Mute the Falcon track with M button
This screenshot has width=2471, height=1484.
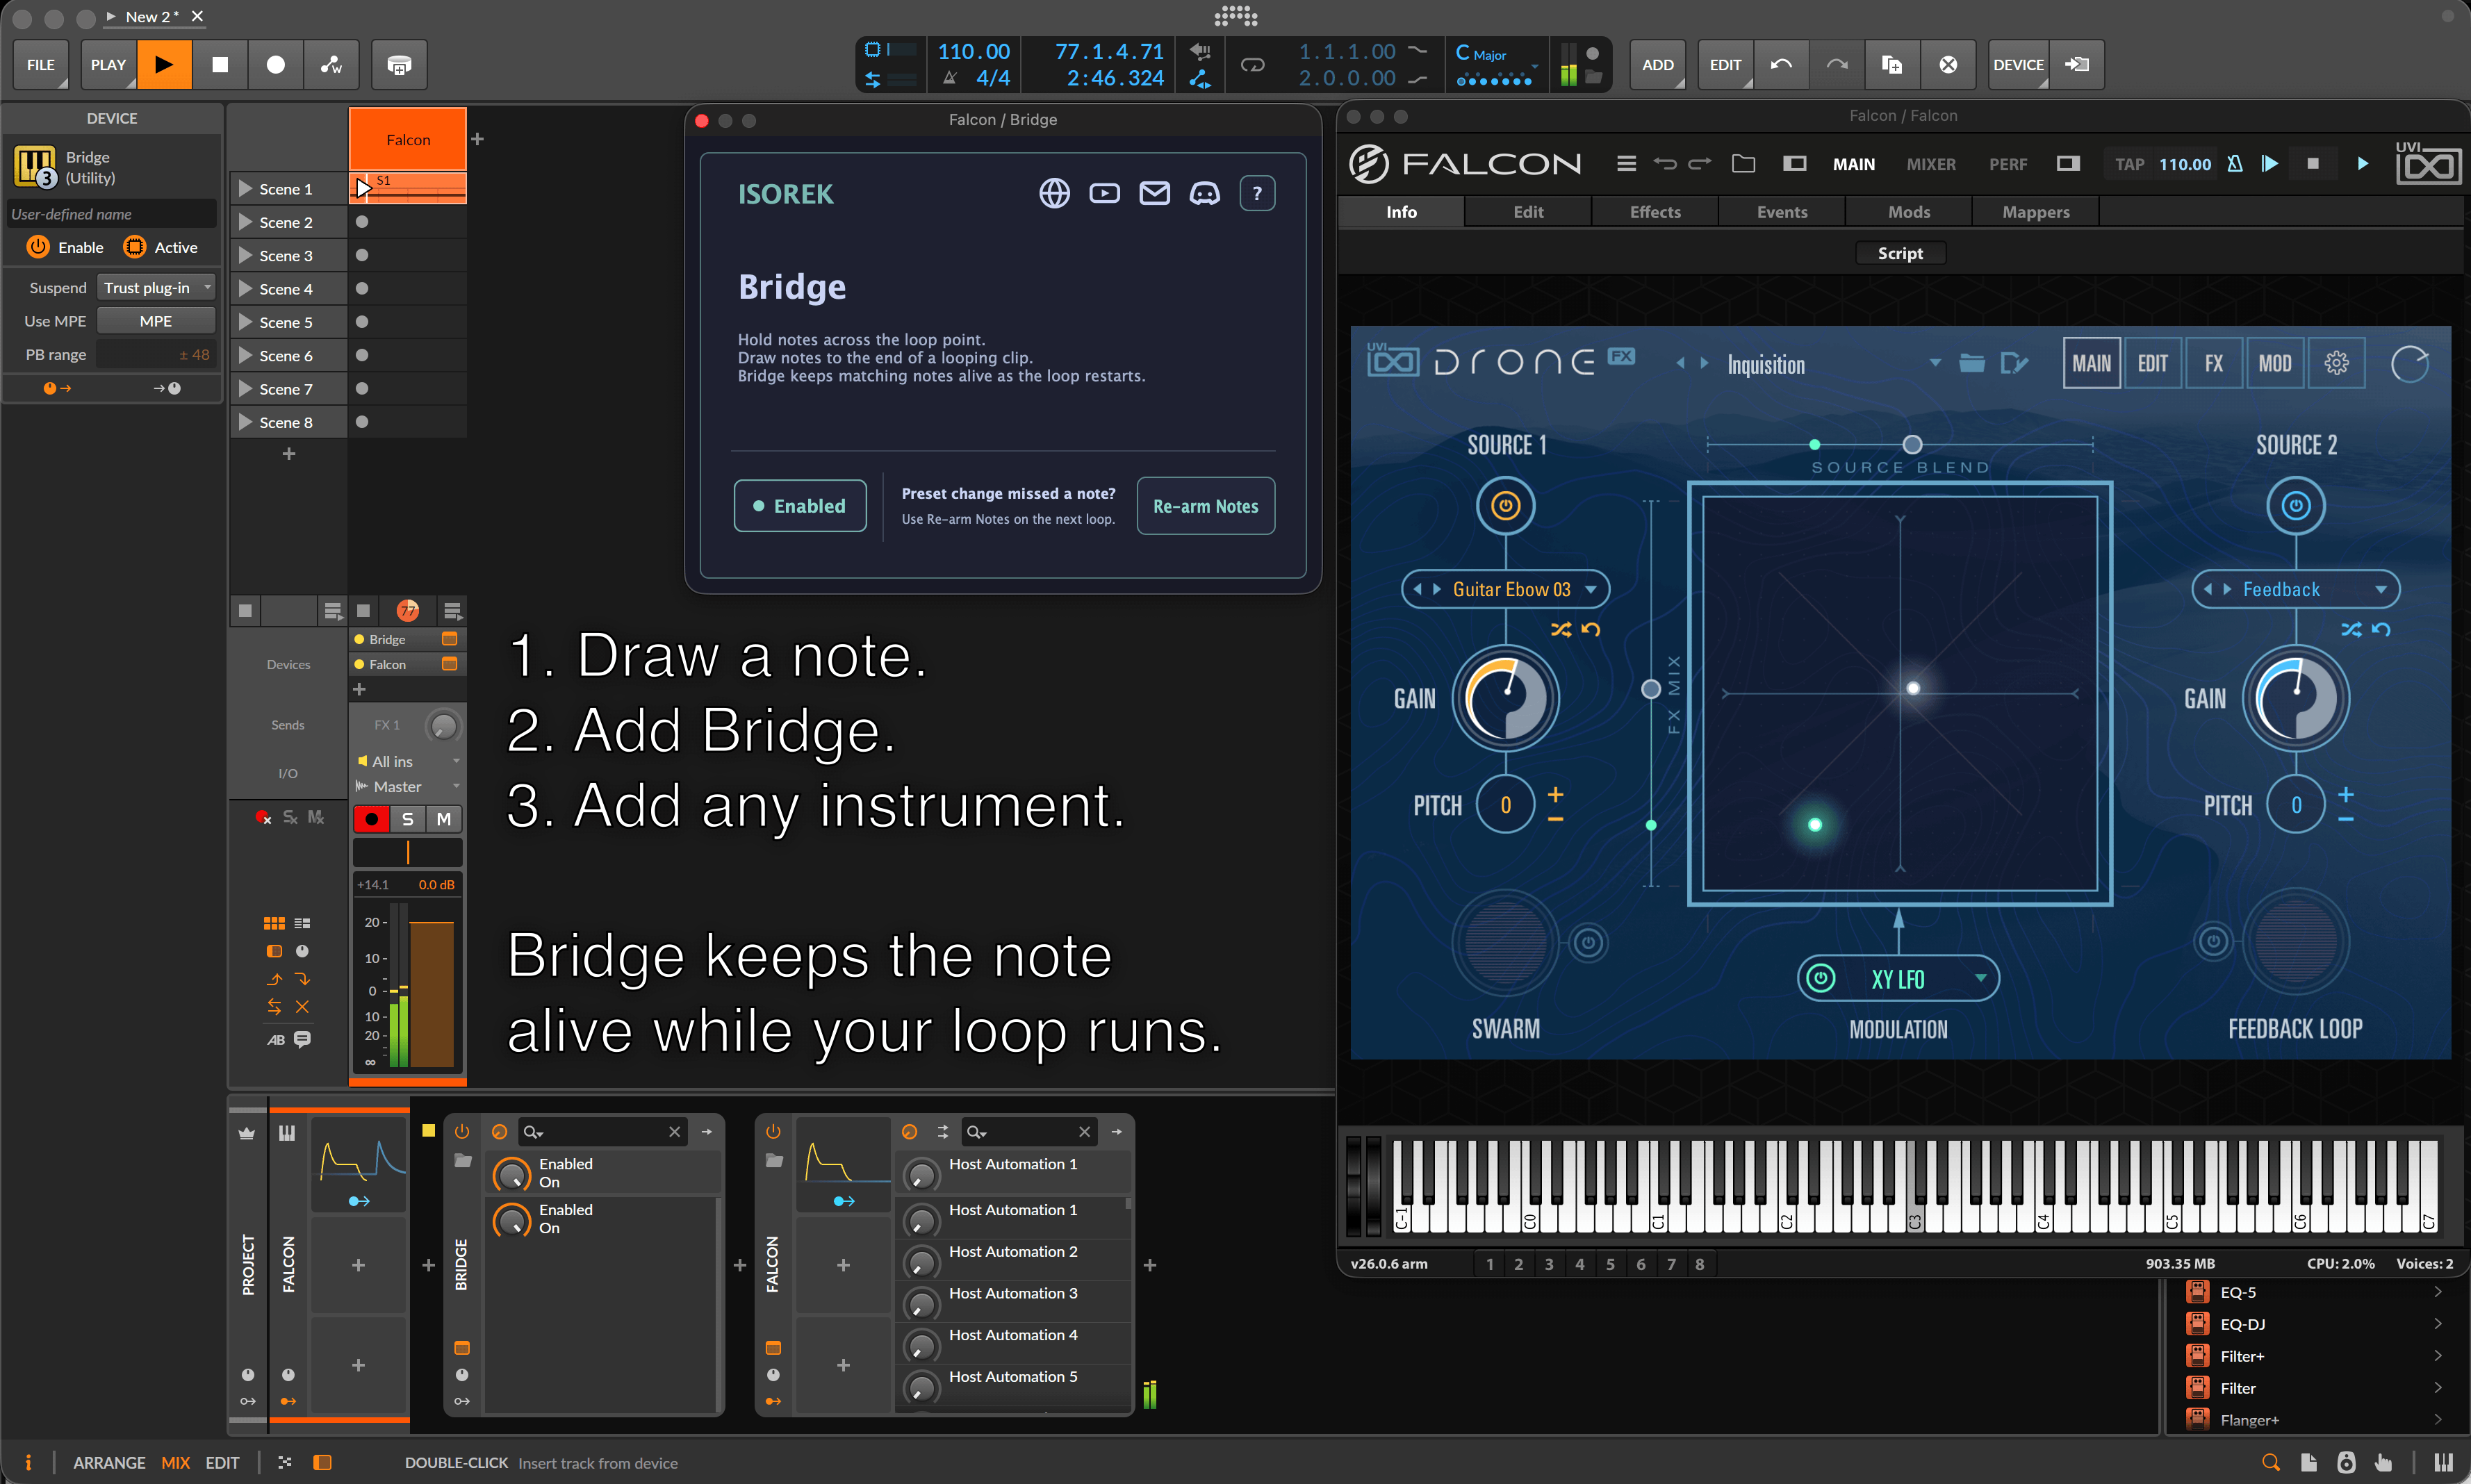tap(443, 819)
